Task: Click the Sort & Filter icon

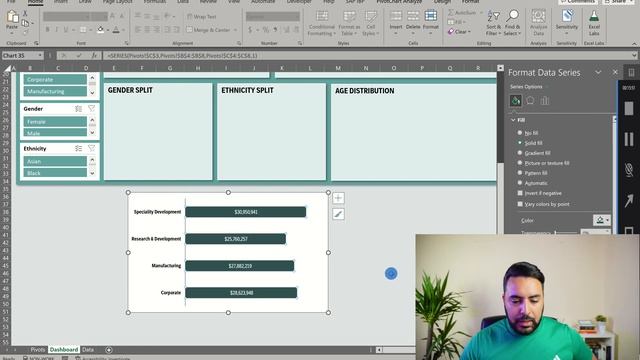Action: pyautogui.click(x=493, y=16)
